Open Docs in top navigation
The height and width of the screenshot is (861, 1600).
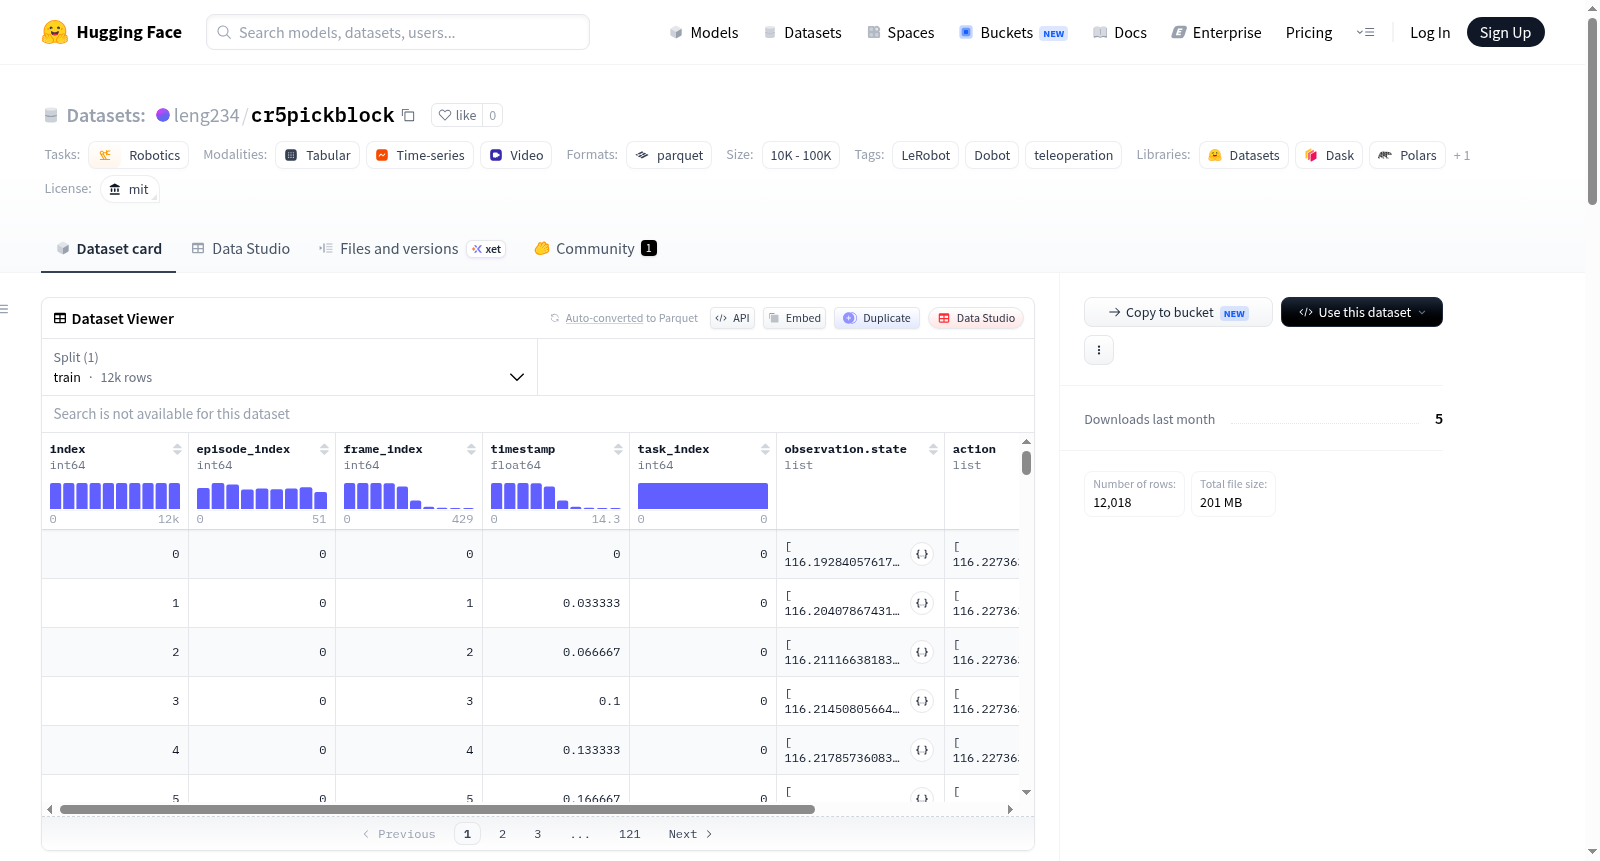click(1120, 32)
